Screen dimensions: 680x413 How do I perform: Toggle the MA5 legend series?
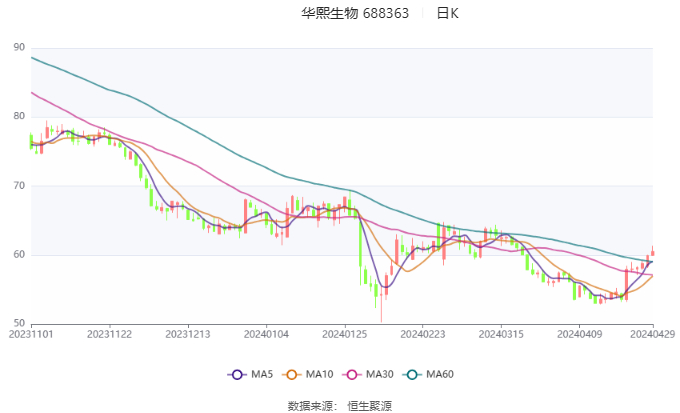click(250, 374)
